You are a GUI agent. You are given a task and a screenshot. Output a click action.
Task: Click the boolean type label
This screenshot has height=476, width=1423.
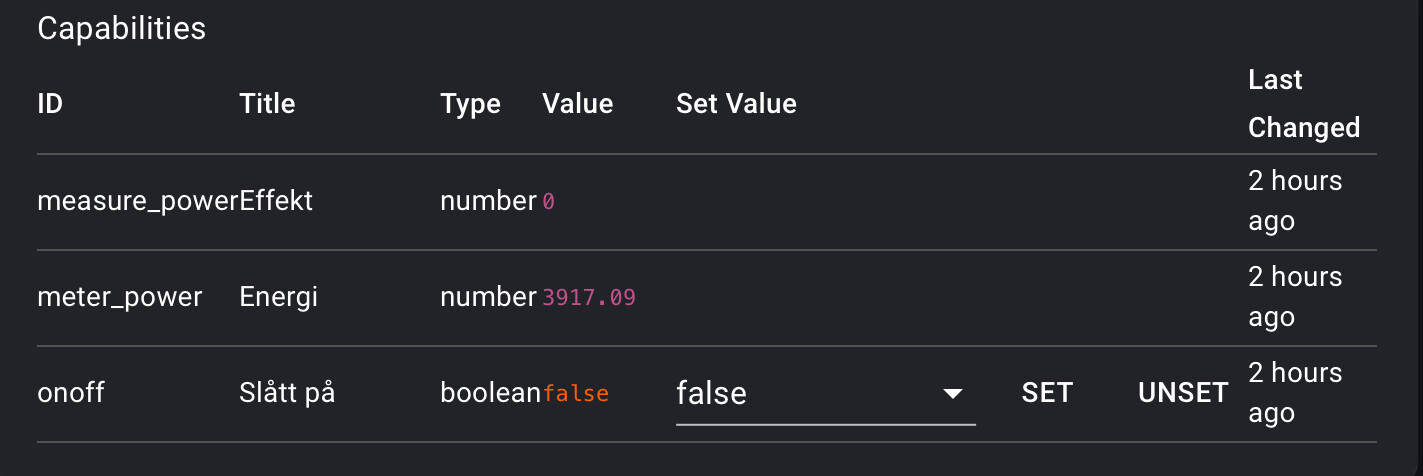click(490, 393)
